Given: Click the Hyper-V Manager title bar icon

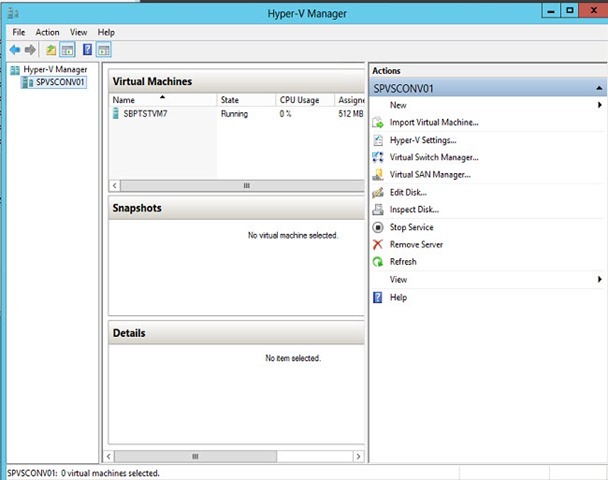Looking at the screenshot, I should (13, 13).
